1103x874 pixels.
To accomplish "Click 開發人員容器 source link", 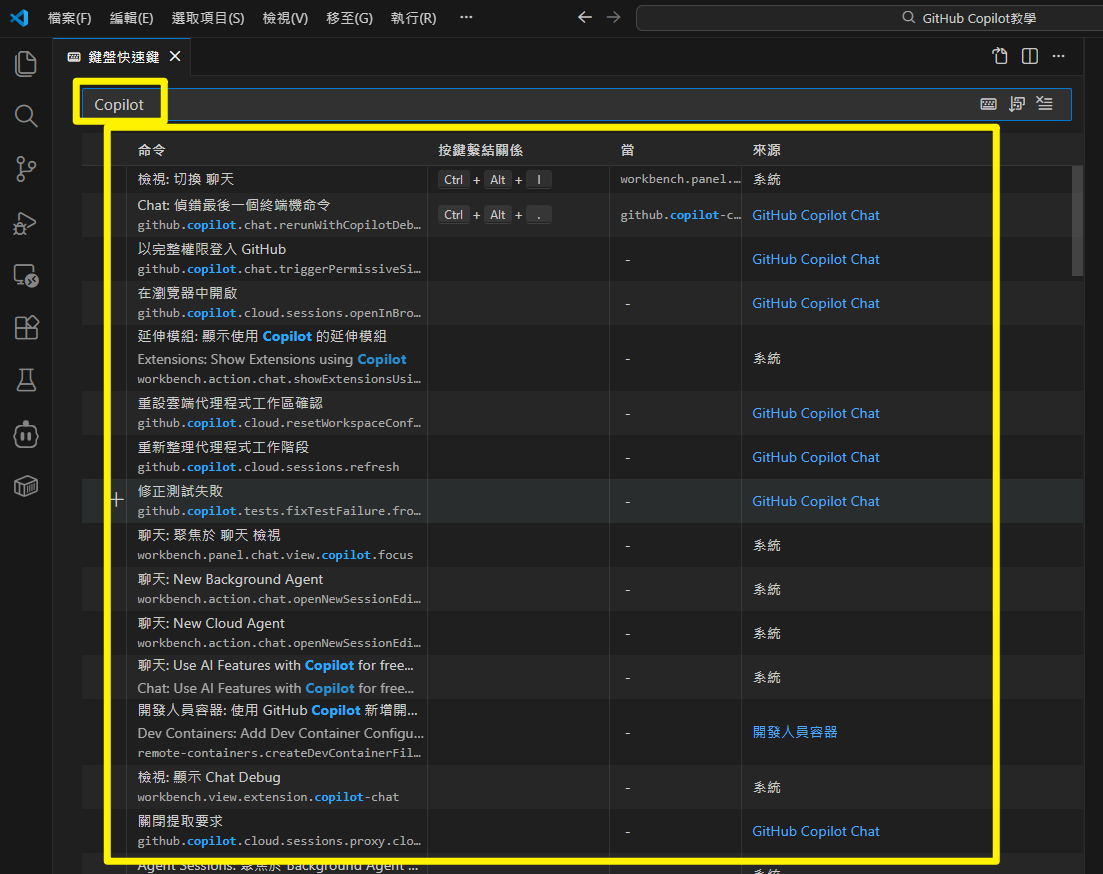I will coord(794,732).
